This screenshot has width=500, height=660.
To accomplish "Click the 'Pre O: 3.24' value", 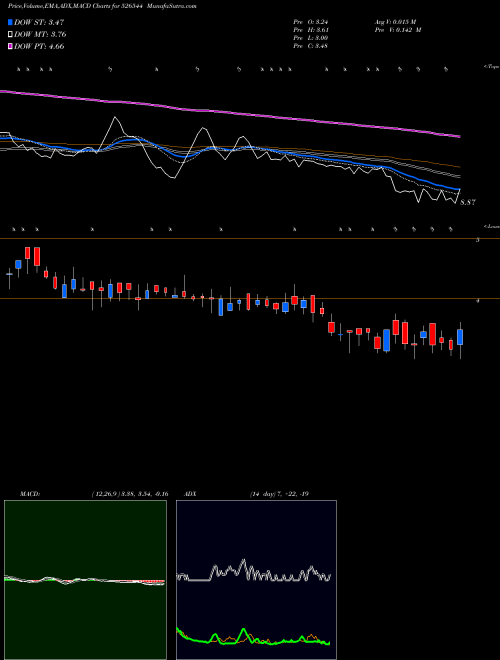I will (311, 21).
